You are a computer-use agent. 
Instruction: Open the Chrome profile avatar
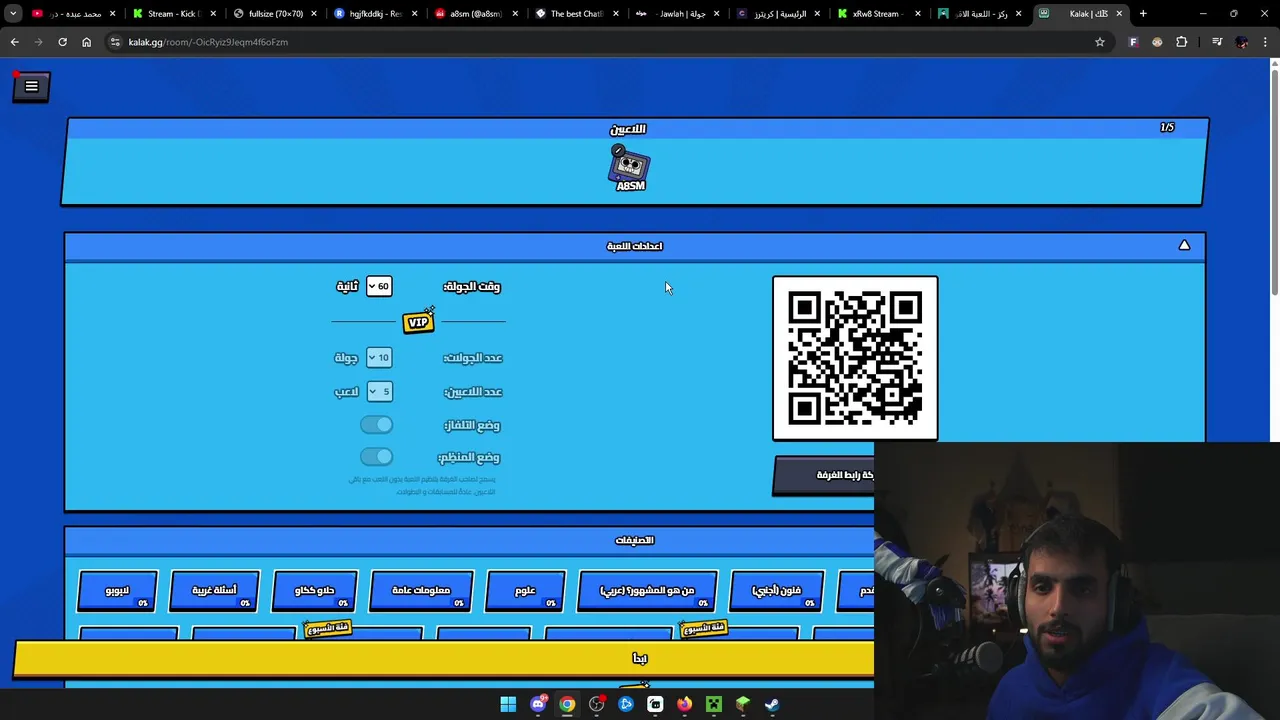click(x=1242, y=42)
